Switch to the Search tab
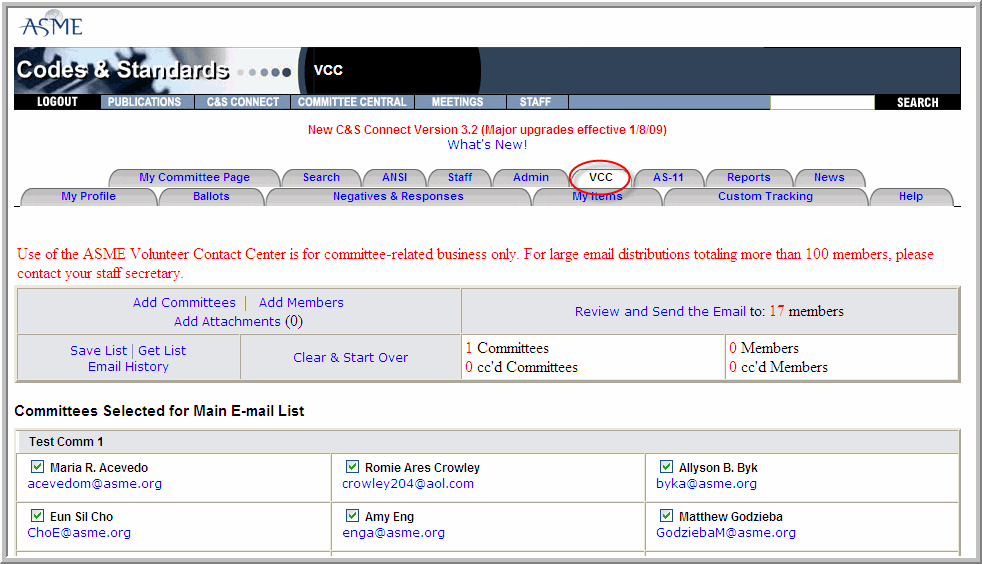 click(x=321, y=178)
